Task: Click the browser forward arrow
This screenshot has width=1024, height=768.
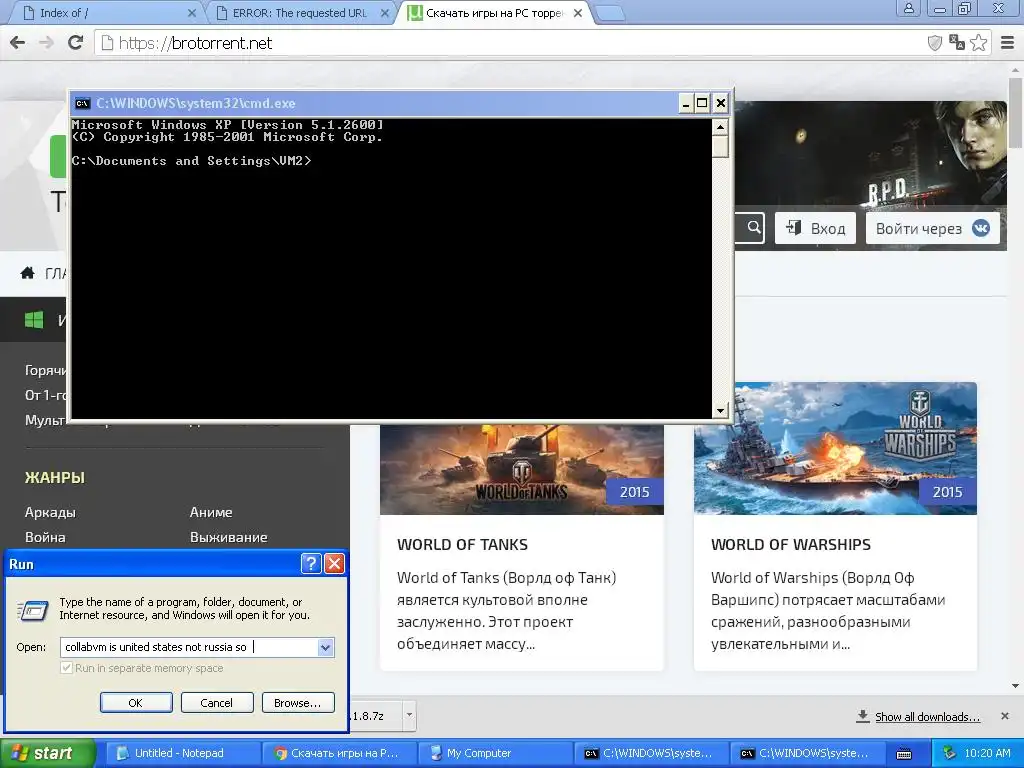Action: (x=46, y=43)
